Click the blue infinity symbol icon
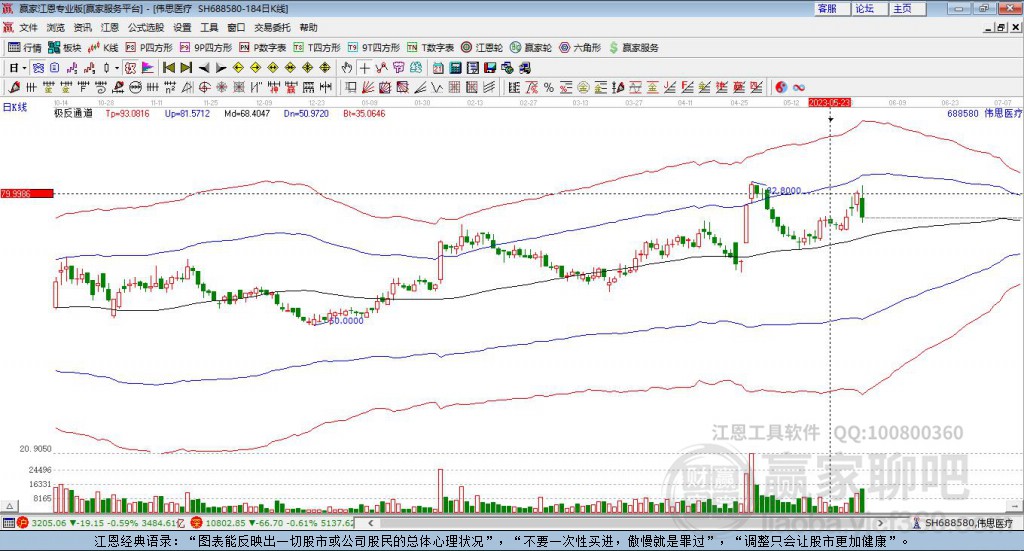Image resolution: width=1024 pixels, height=551 pixels. (798, 87)
